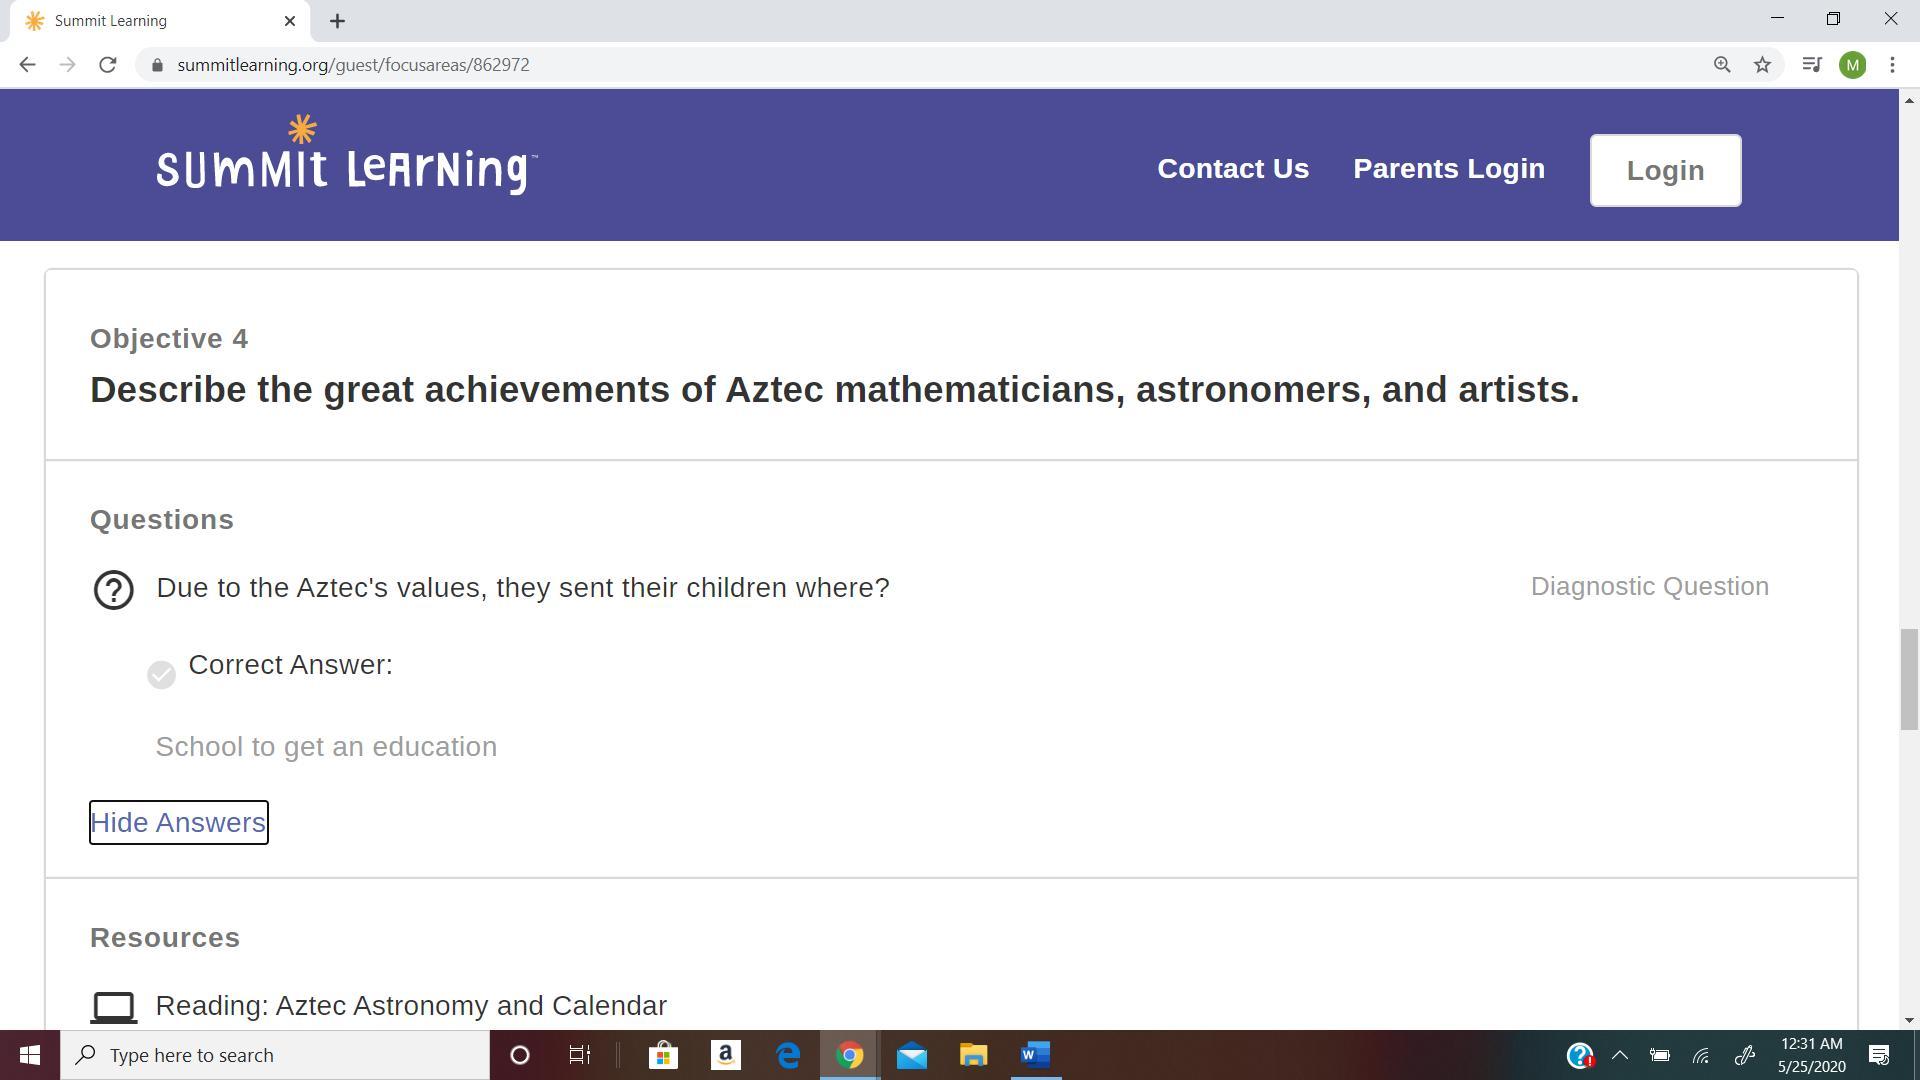1920x1080 pixels.
Task: Open the browser zoom magnifier icon
Action: pos(1722,65)
